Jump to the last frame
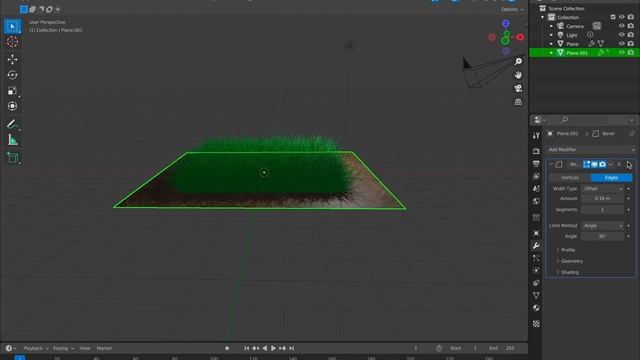The height and width of the screenshot is (360, 640). [291, 349]
